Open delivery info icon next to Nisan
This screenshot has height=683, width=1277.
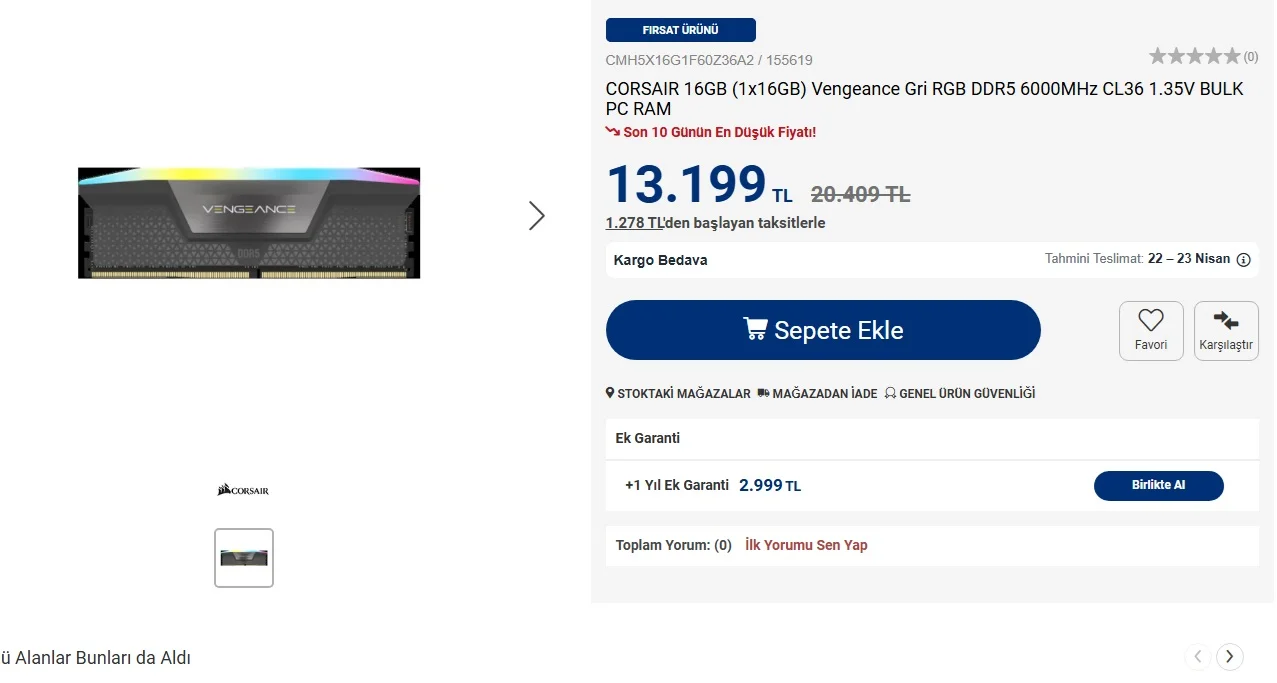pyautogui.click(x=1244, y=260)
